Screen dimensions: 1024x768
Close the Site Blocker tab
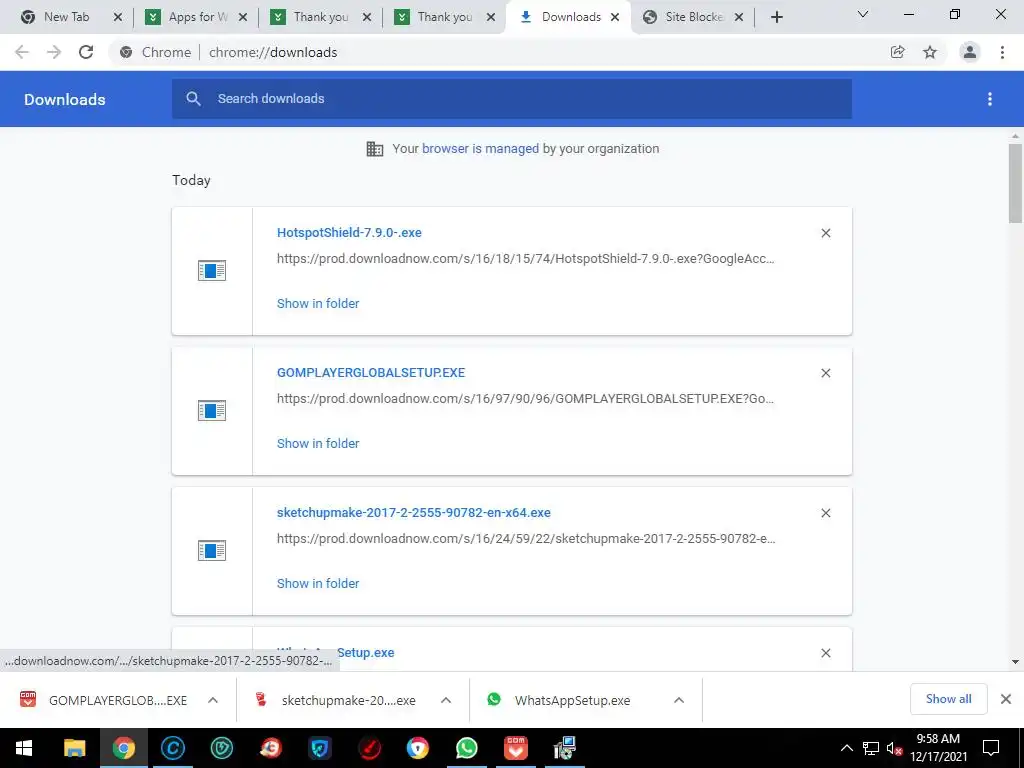pos(739,17)
